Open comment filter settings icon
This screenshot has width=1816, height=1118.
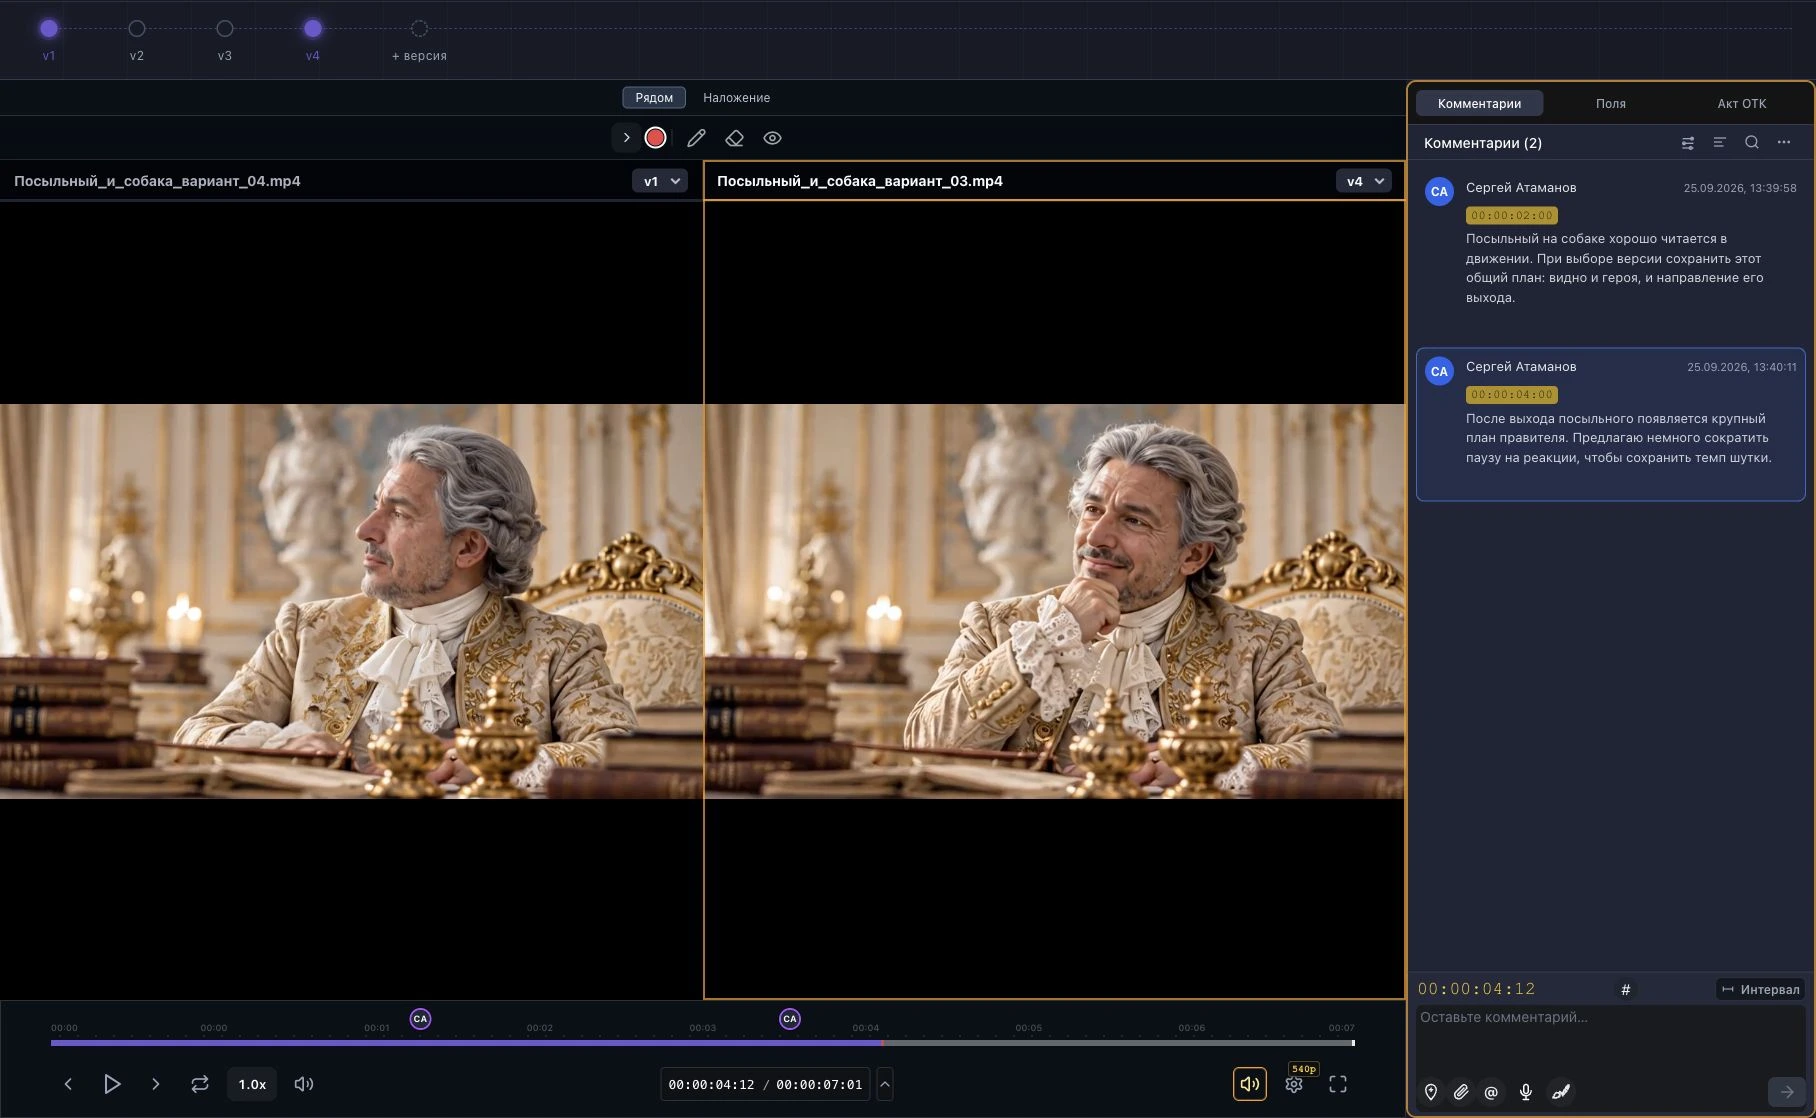pyautogui.click(x=1688, y=143)
